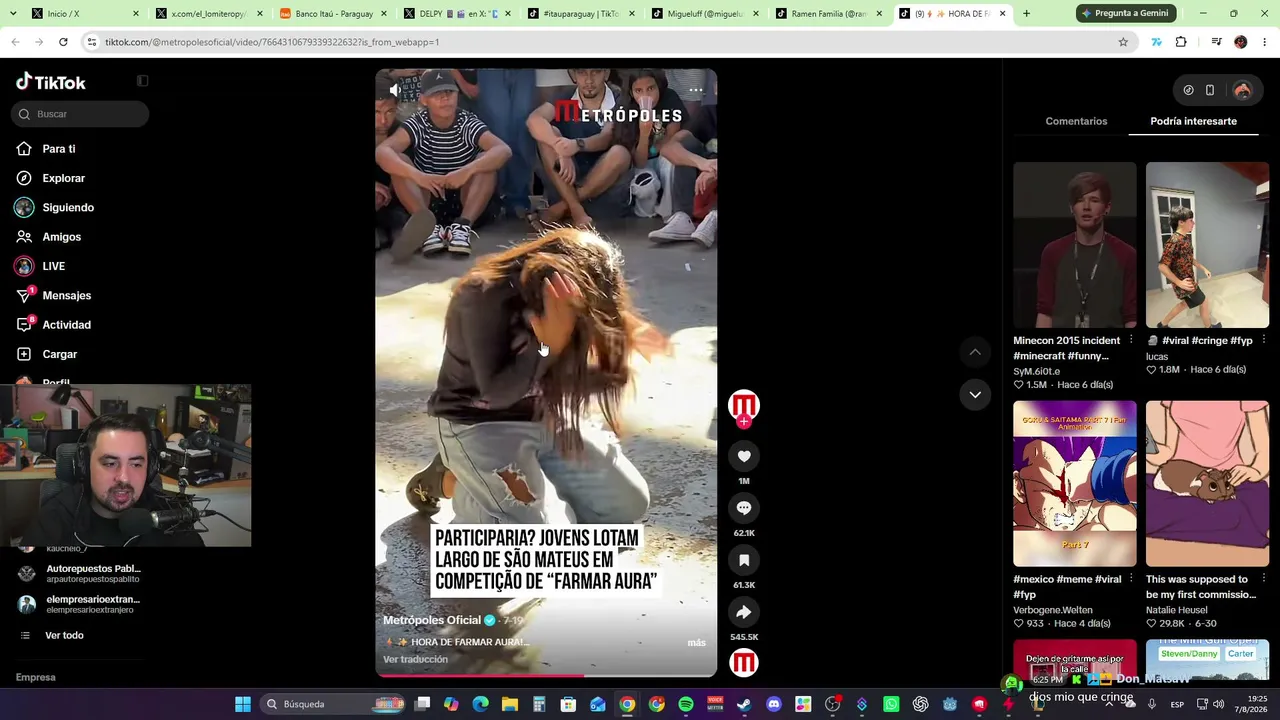Open Goku & Saitama Part 7 thumbnail
The height and width of the screenshot is (720, 1280).
tap(1075, 484)
